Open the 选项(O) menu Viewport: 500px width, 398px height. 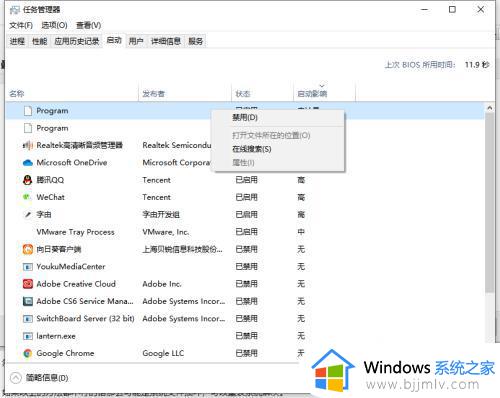point(54,25)
